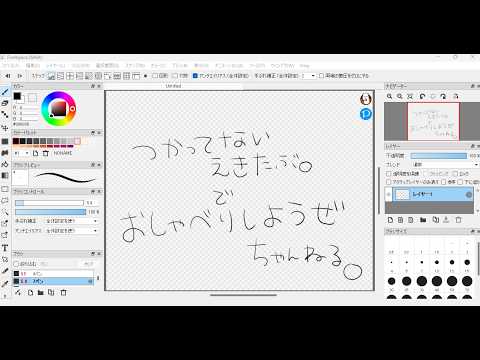Select the Text tool

point(5,248)
